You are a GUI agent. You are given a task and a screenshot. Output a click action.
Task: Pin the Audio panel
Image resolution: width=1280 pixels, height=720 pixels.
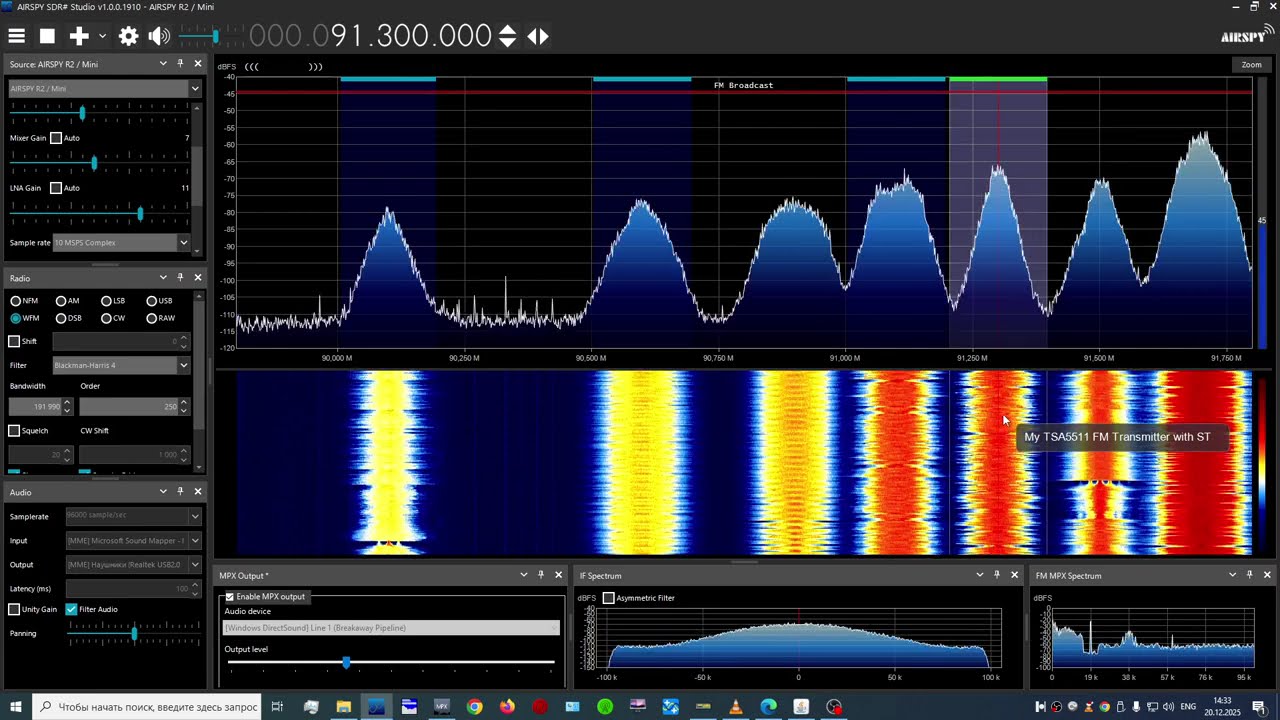180,492
